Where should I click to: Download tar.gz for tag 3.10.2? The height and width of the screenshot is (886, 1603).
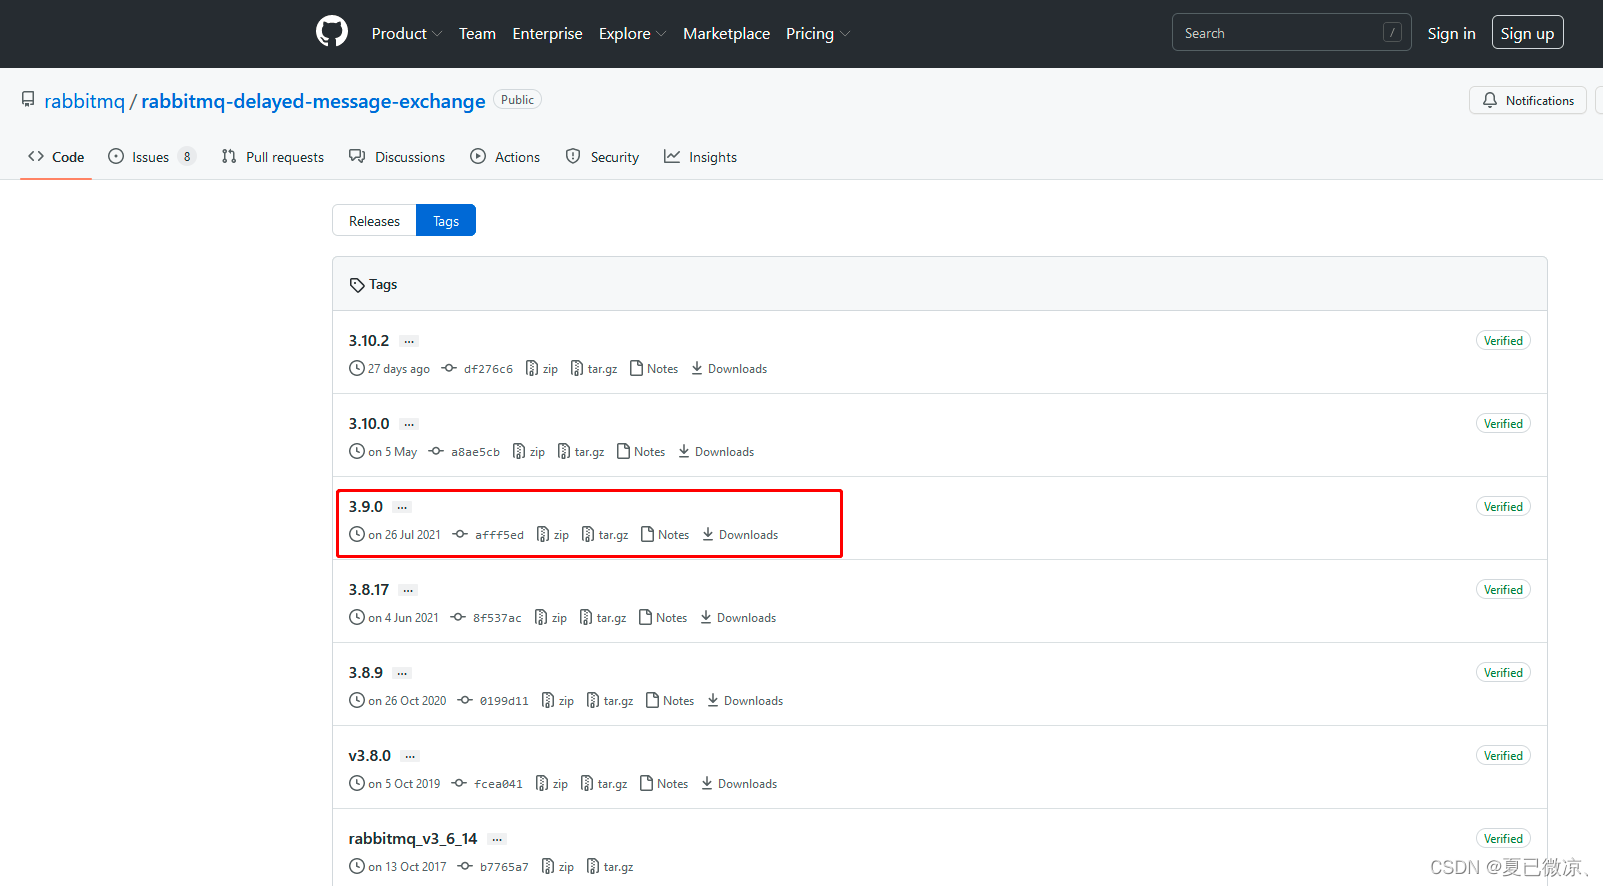pyautogui.click(x=594, y=369)
